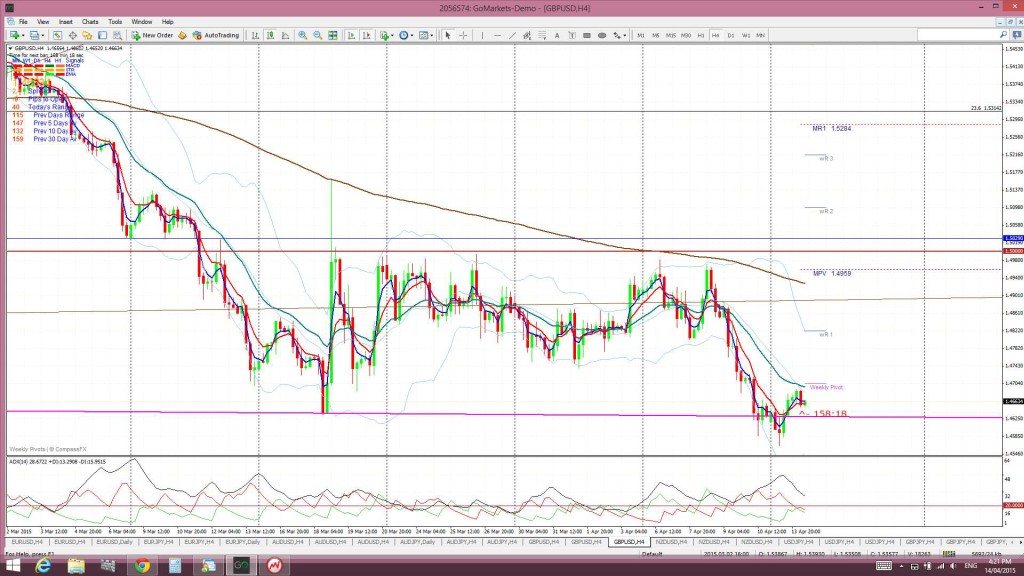This screenshot has width=1024, height=576.
Task: Switch chart to line chart type
Action: tap(285, 35)
